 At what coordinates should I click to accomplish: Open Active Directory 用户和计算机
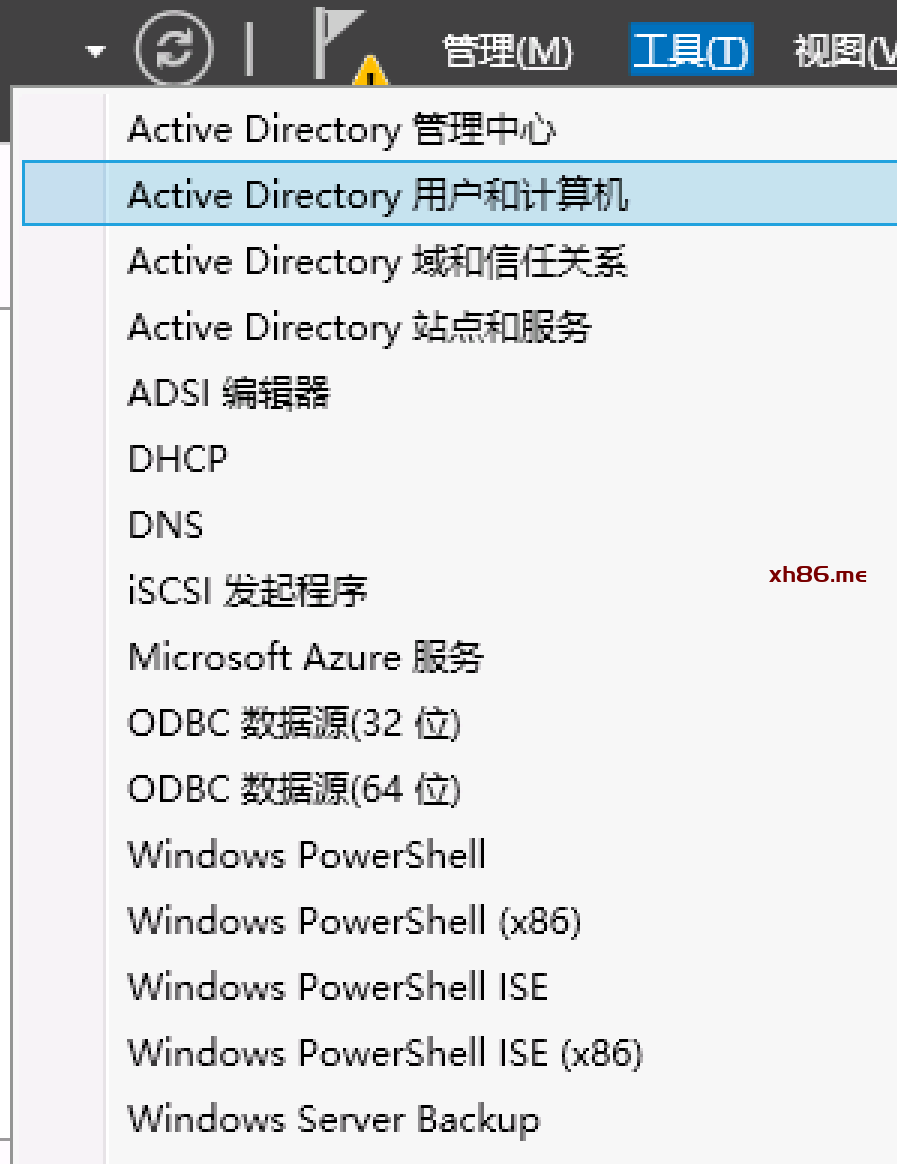pos(378,196)
